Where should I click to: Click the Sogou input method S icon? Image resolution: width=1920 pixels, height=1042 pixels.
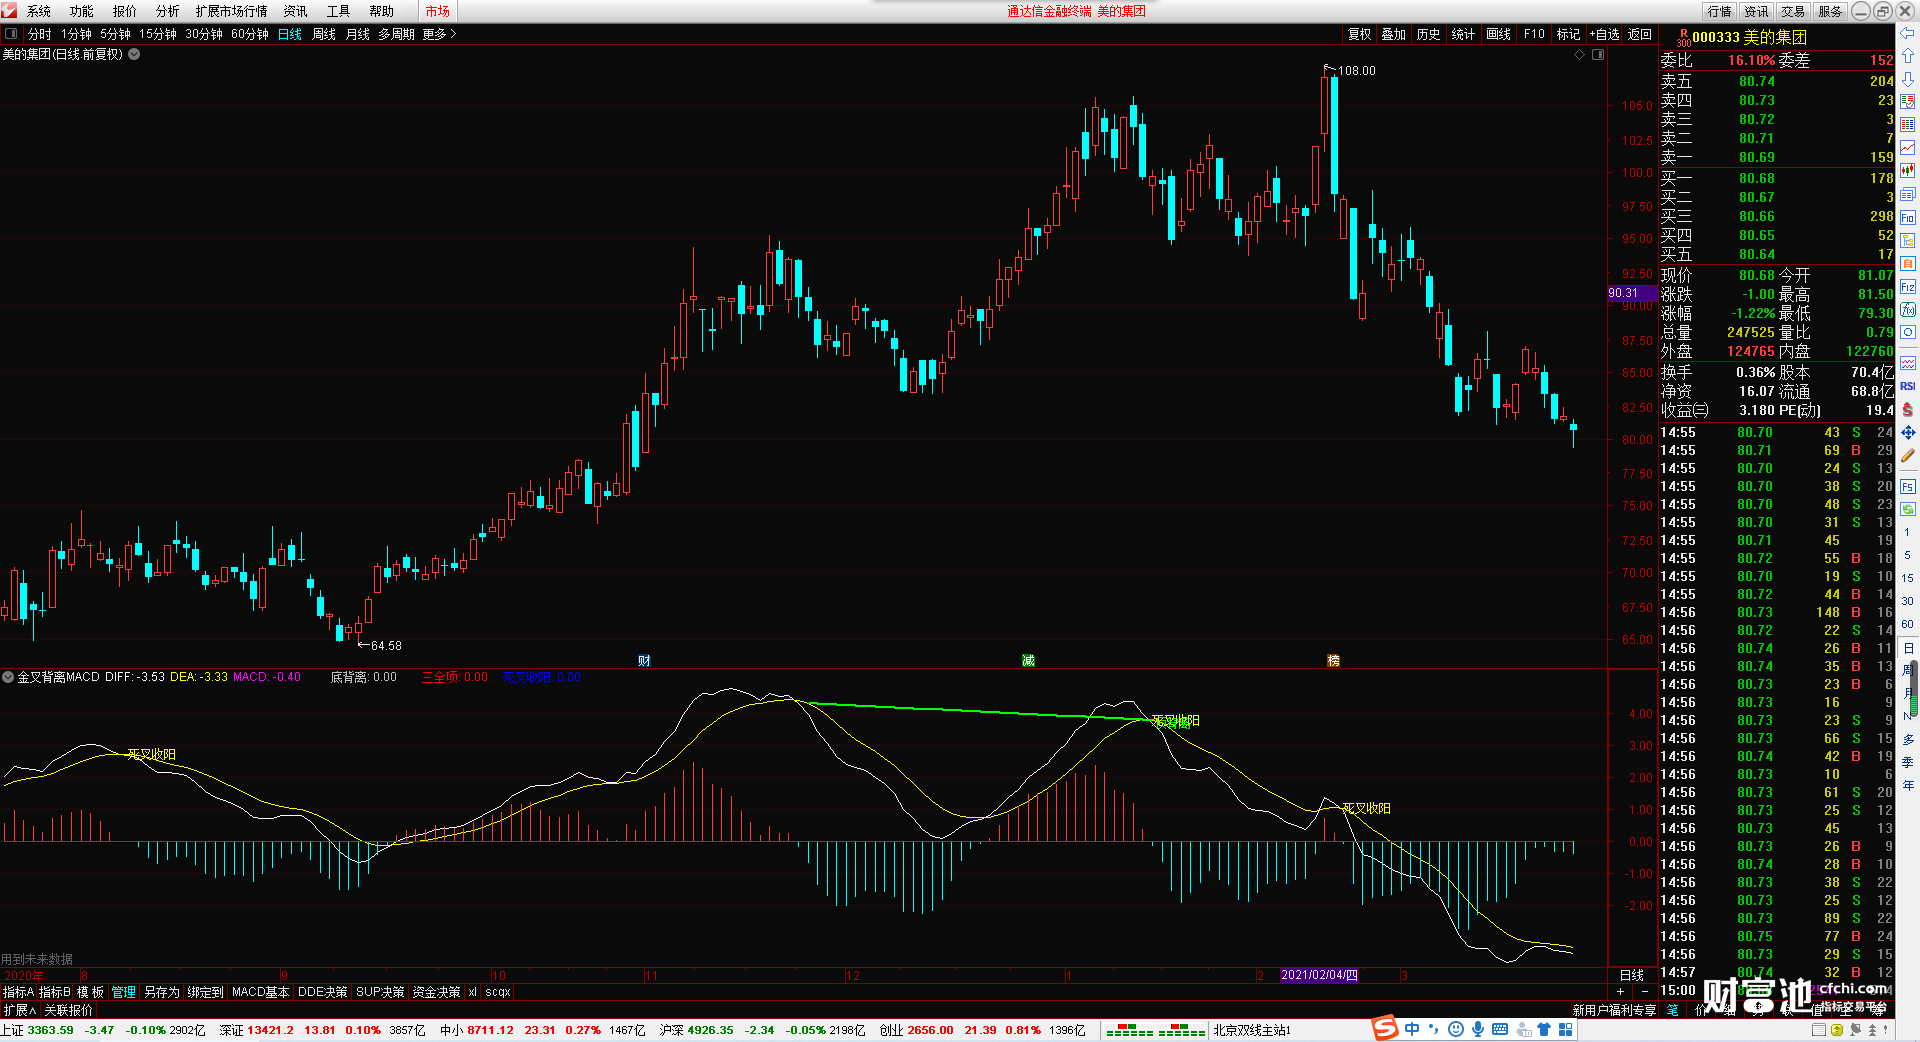click(1385, 1028)
